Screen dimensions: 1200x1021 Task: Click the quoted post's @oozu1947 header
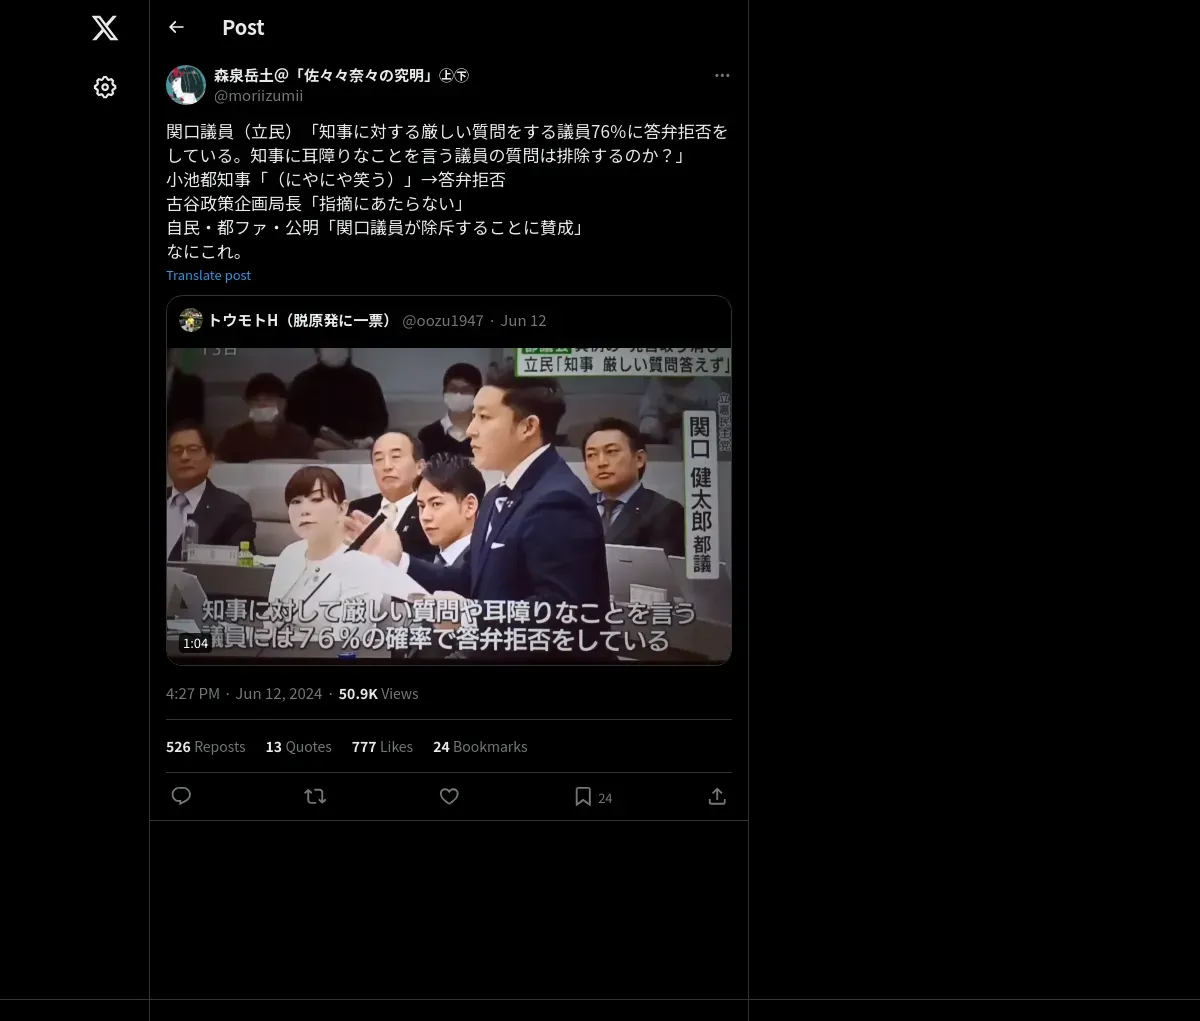[x=443, y=320]
